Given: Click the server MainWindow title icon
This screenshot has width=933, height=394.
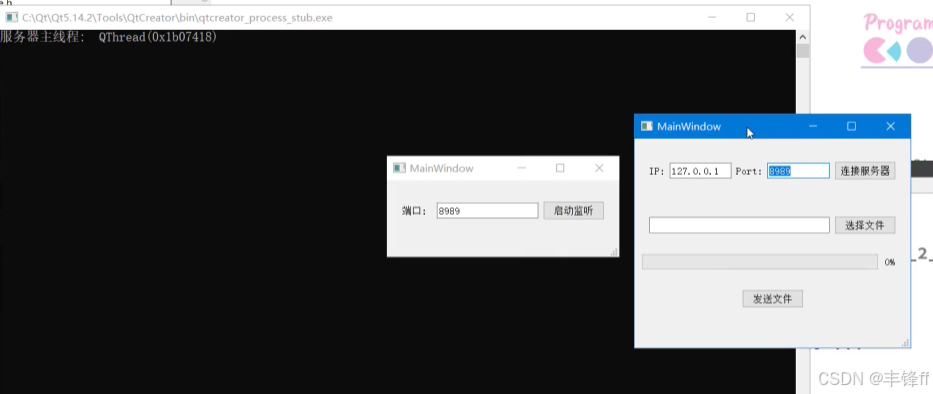Looking at the screenshot, I should 399,168.
